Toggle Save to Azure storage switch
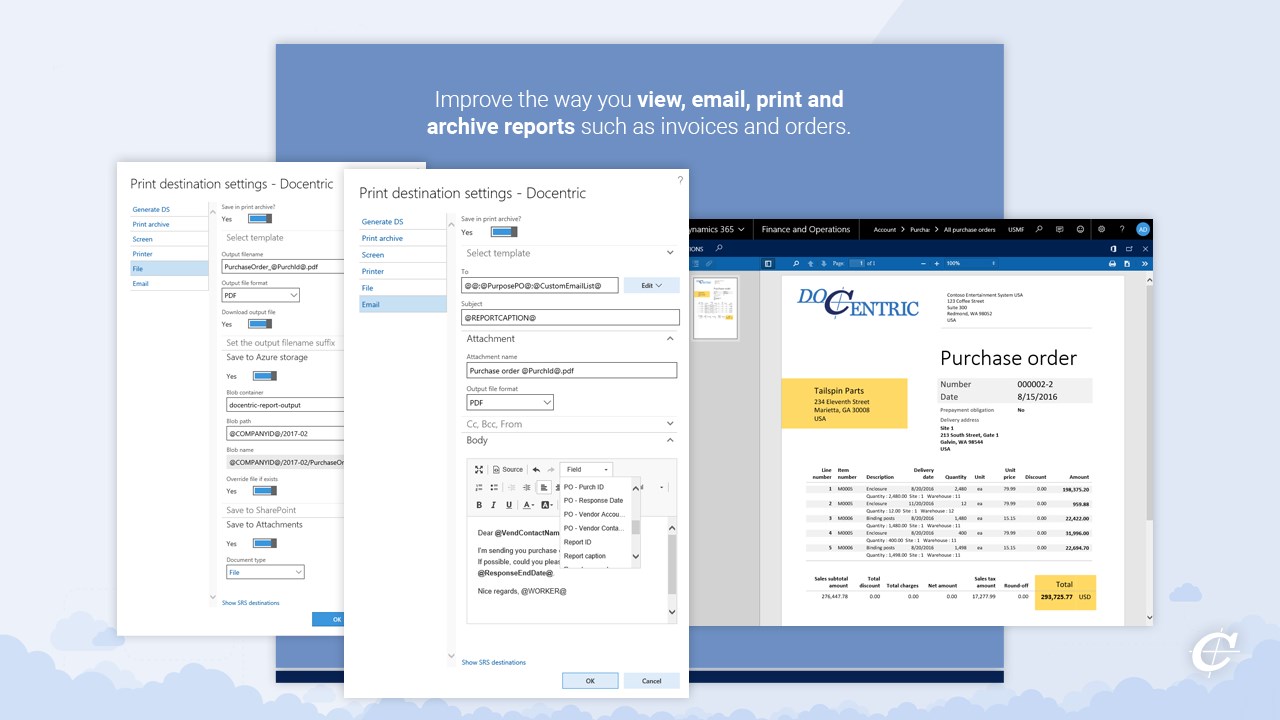 click(x=265, y=376)
